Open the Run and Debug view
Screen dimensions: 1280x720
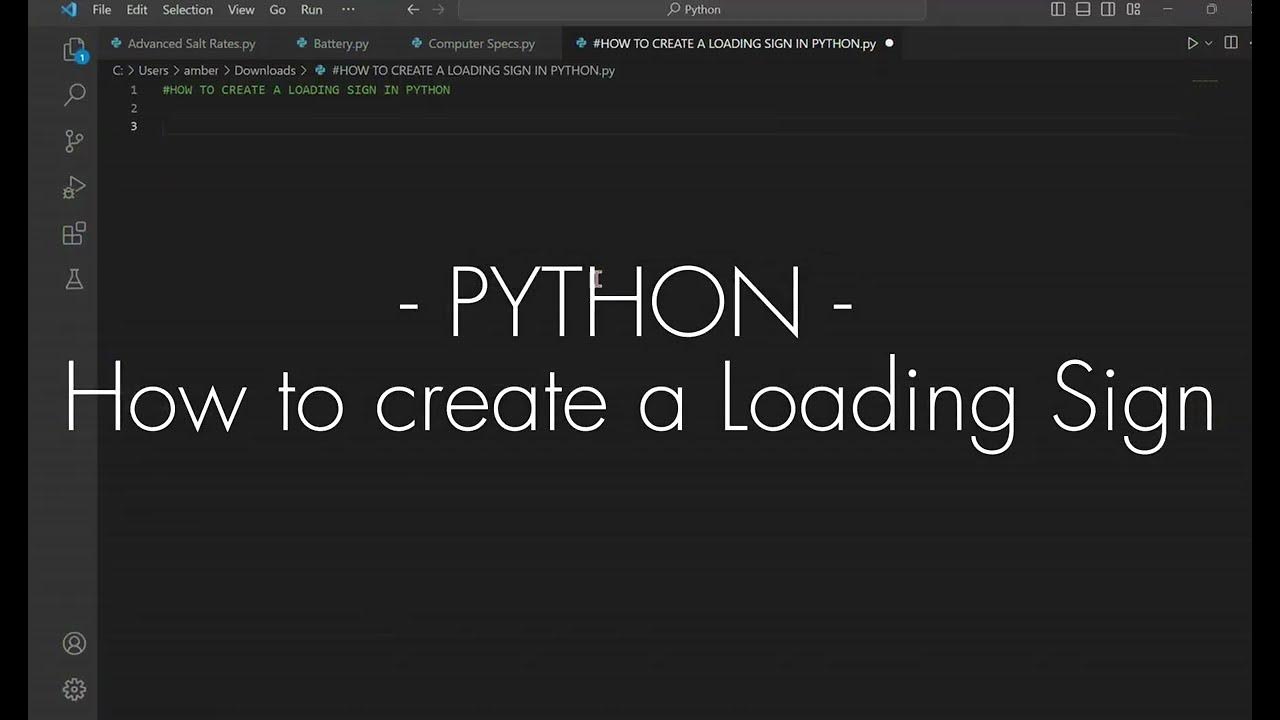(74, 187)
